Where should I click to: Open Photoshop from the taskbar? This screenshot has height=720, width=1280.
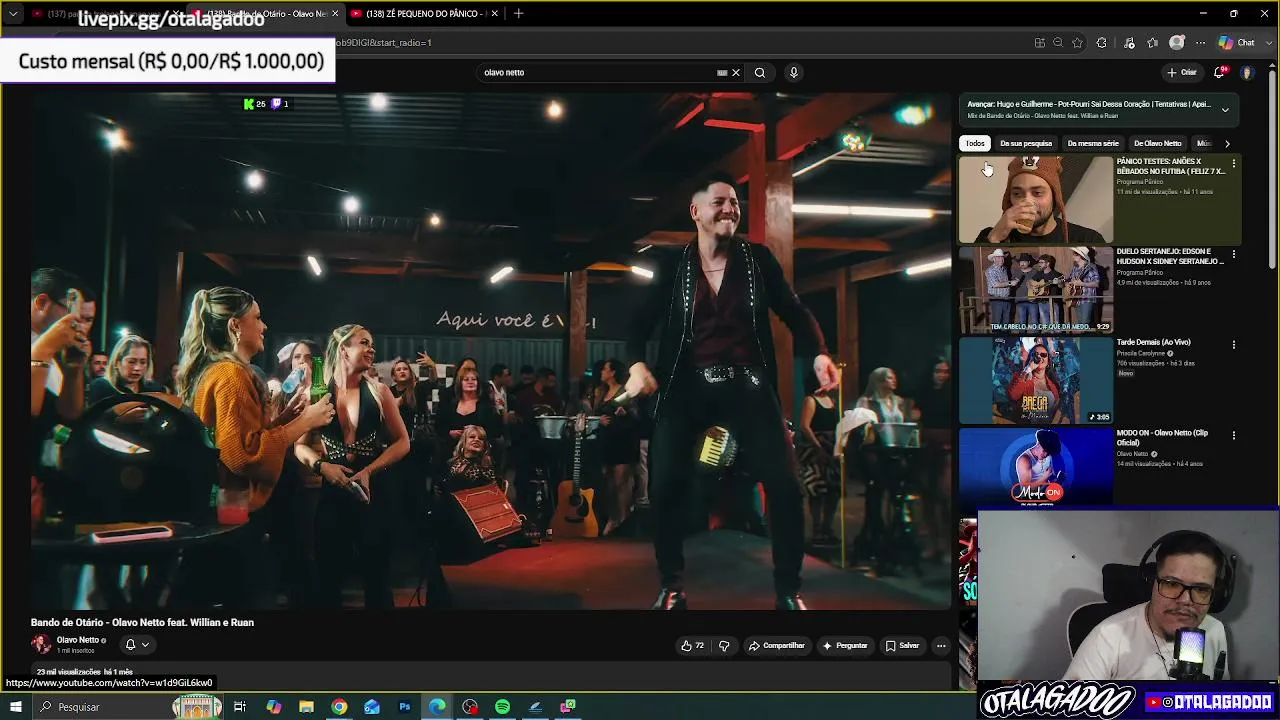coord(405,707)
